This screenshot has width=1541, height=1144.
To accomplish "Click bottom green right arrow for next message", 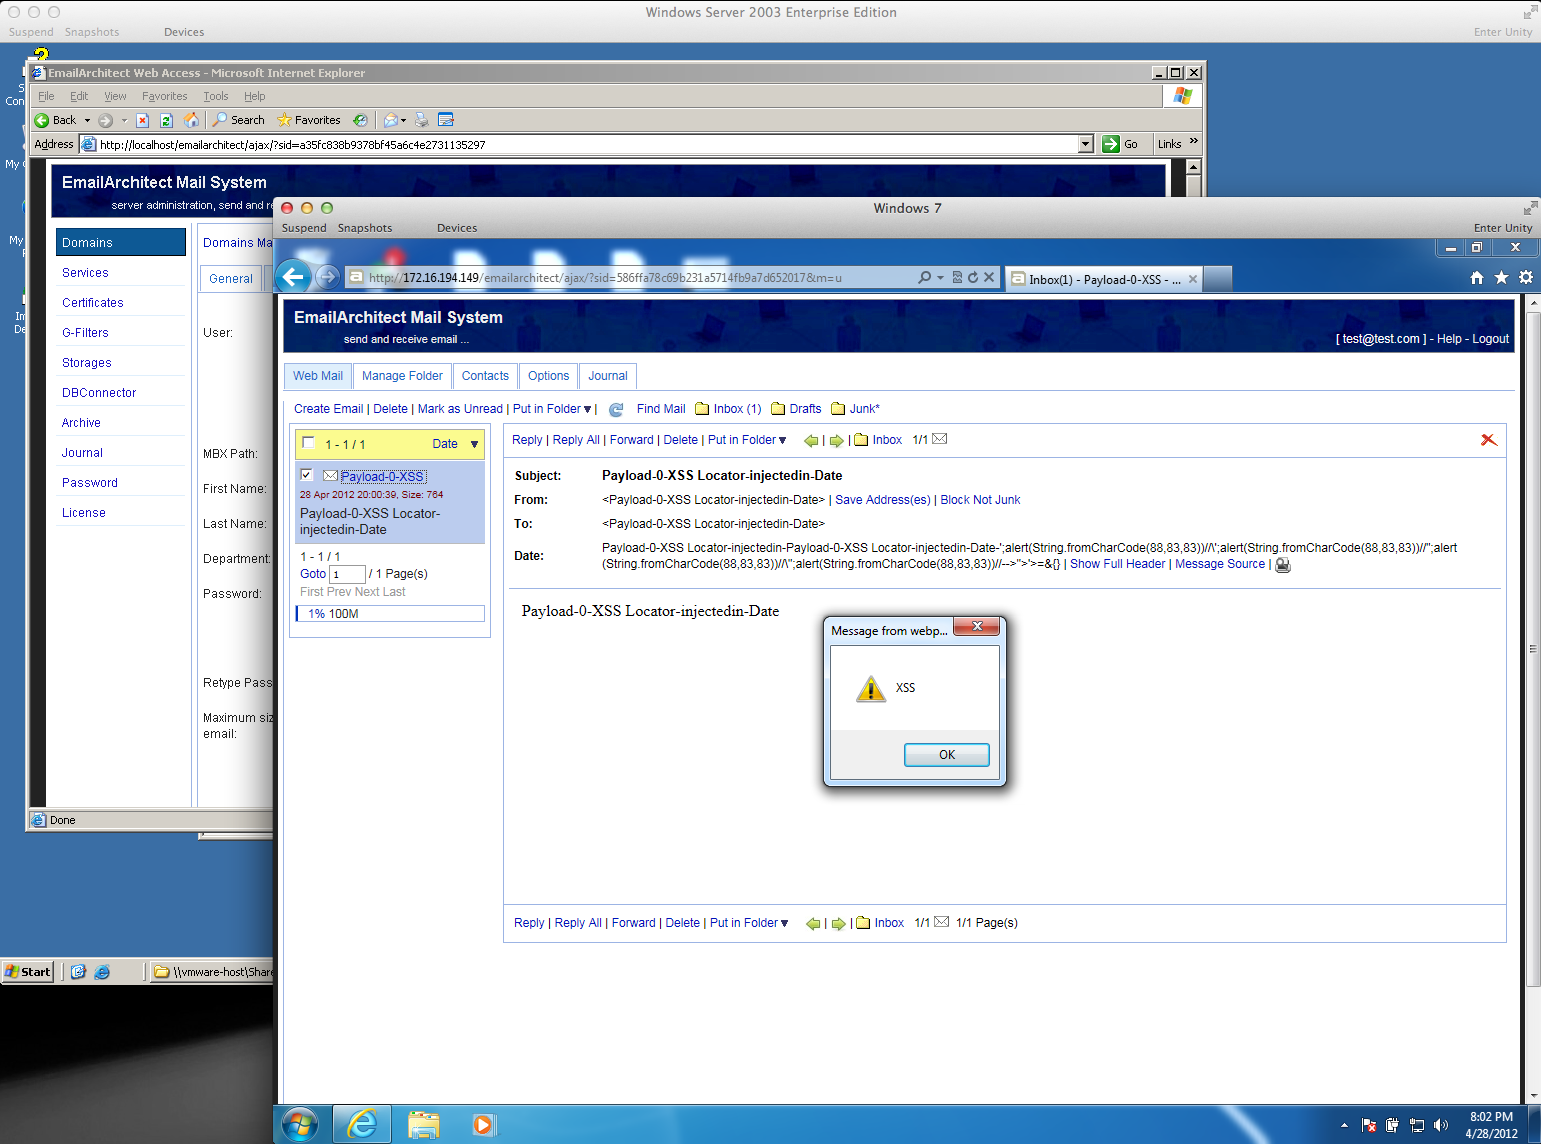I will point(839,923).
